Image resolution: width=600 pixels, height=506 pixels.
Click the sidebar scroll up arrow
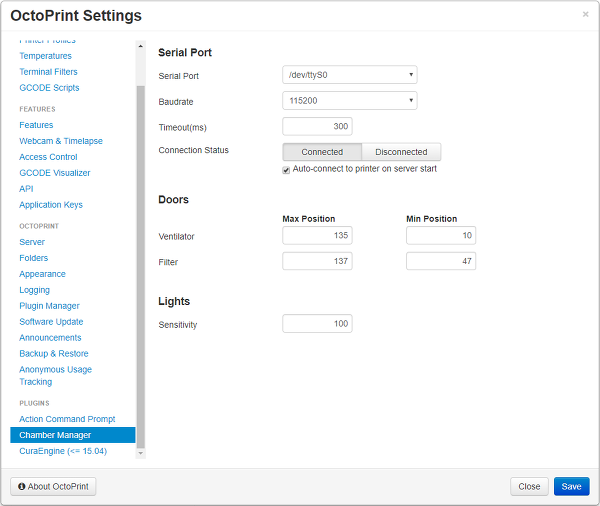tap(140, 46)
